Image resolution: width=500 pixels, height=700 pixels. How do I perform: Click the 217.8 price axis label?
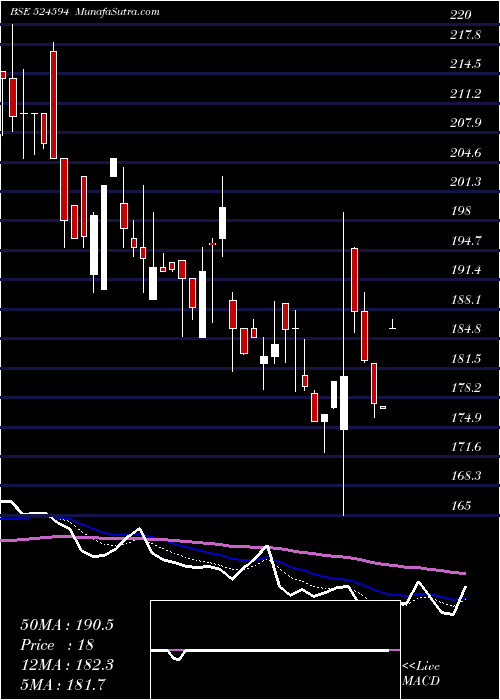pyautogui.click(x=466, y=35)
